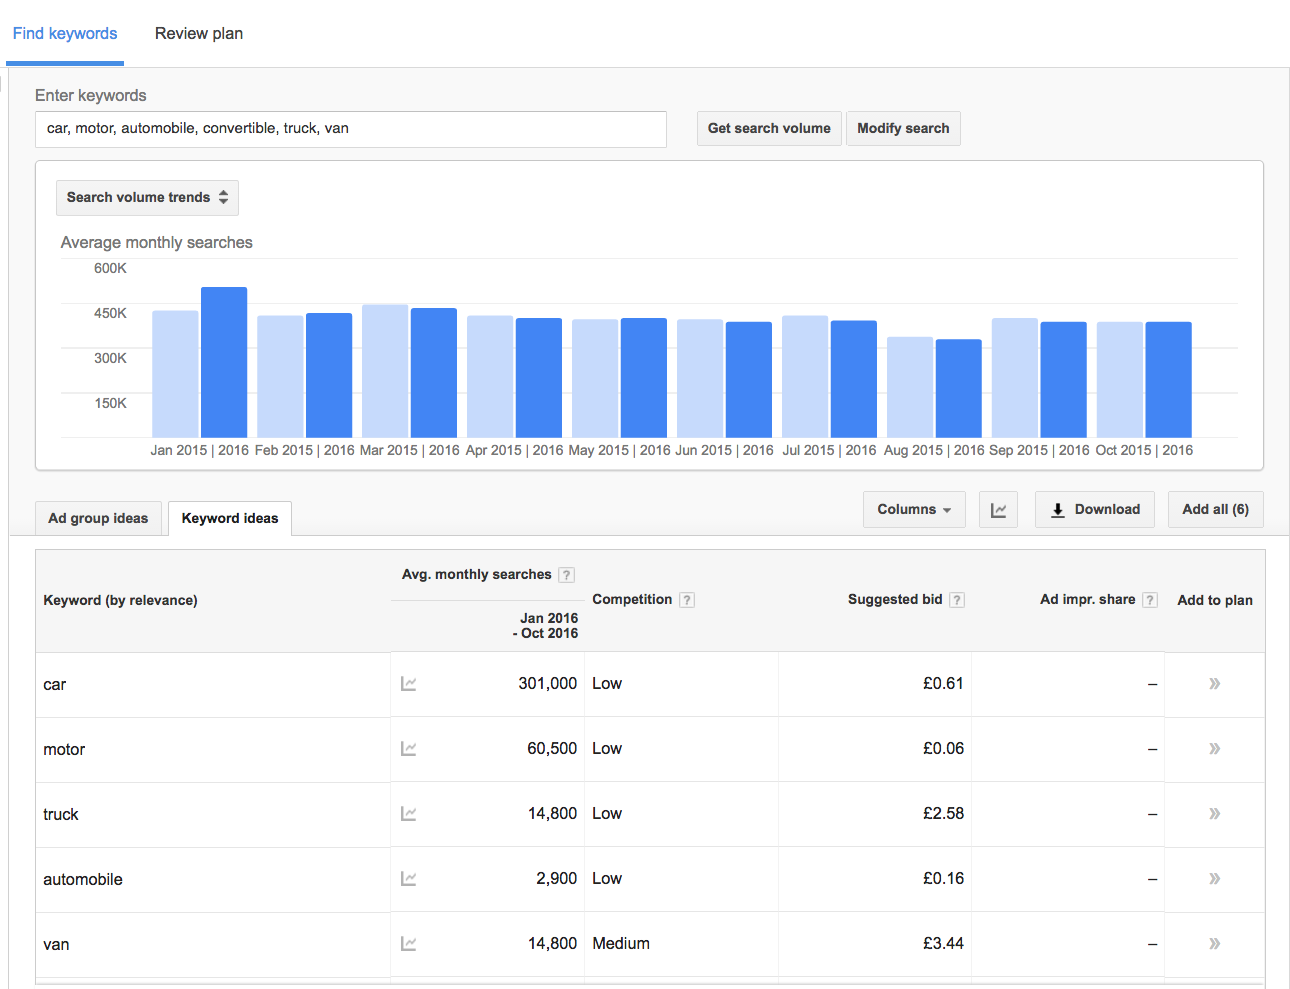1290x989 pixels.
Task: Show help for Ad impr. share
Action: pyautogui.click(x=1150, y=600)
